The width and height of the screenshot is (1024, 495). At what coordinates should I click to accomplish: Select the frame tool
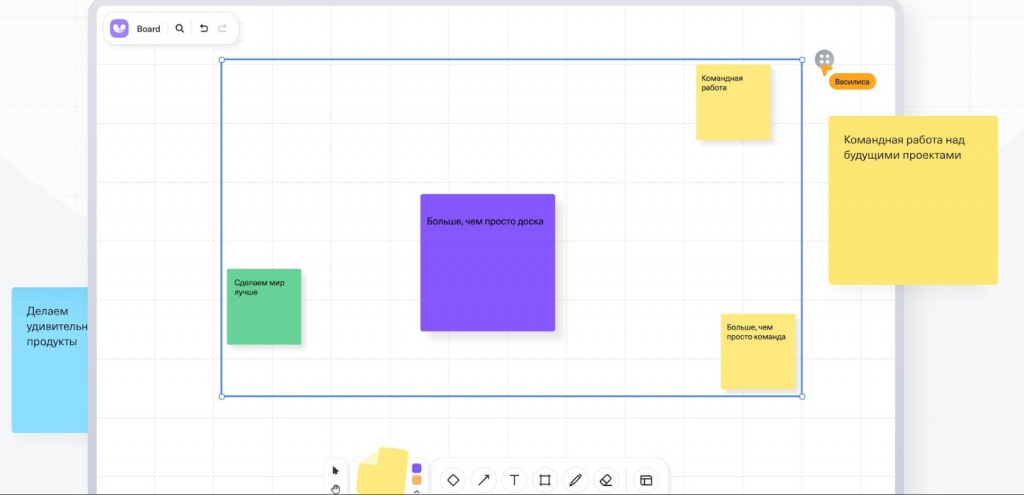click(x=545, y=480)
